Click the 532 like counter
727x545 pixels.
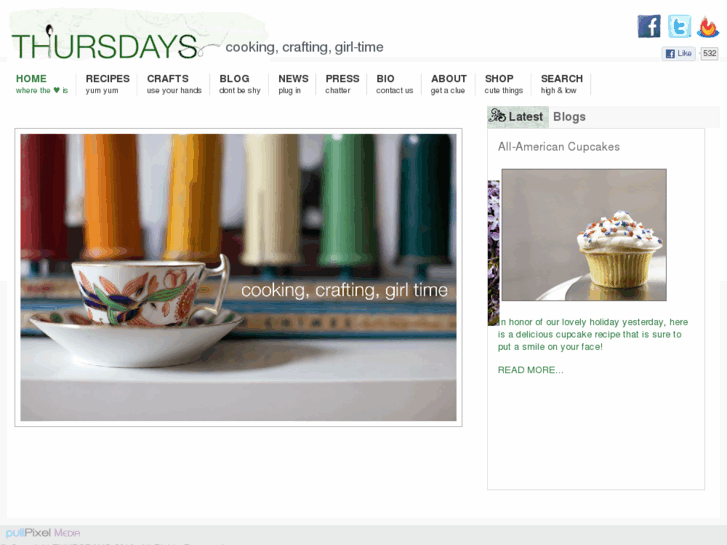coord(709,53)
